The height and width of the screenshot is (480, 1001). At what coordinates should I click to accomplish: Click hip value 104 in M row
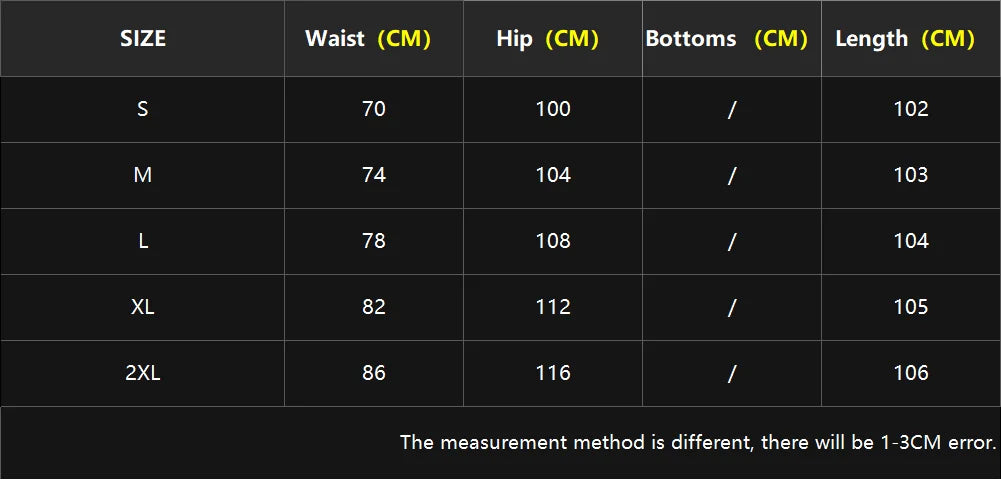553,175
